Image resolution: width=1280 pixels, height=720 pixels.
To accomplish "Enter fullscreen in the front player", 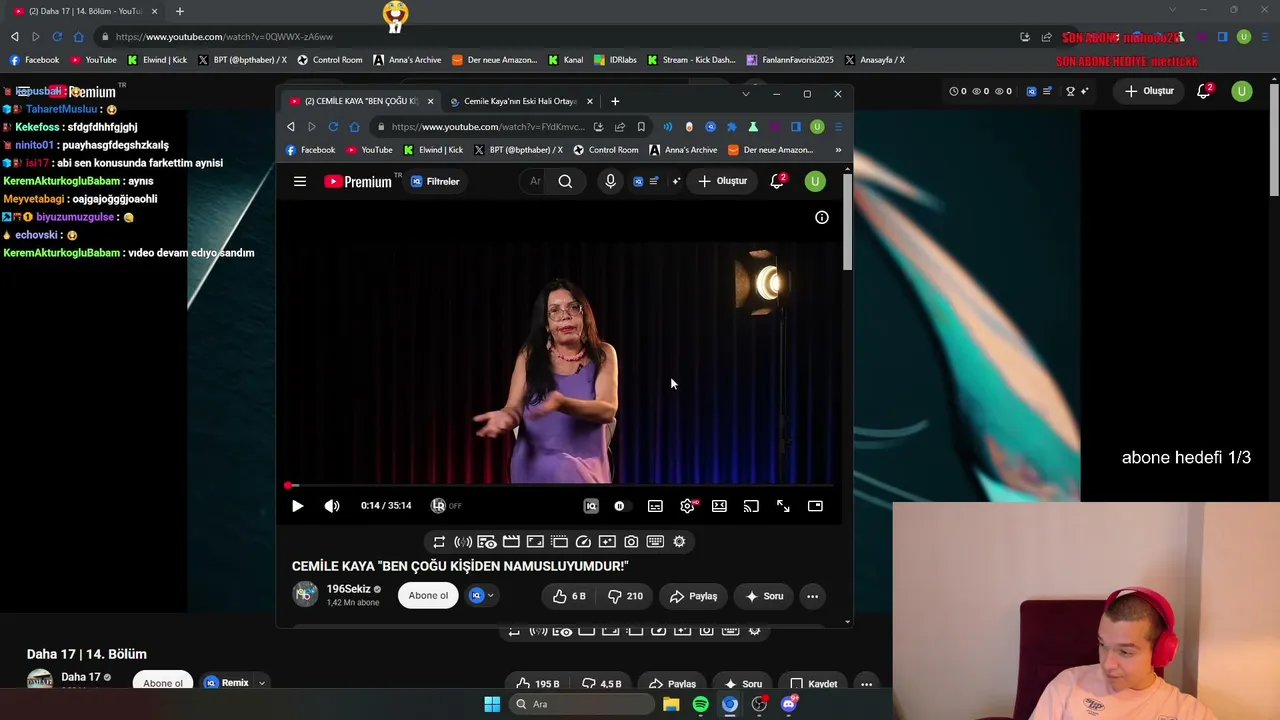I will [x=783, y=506].
